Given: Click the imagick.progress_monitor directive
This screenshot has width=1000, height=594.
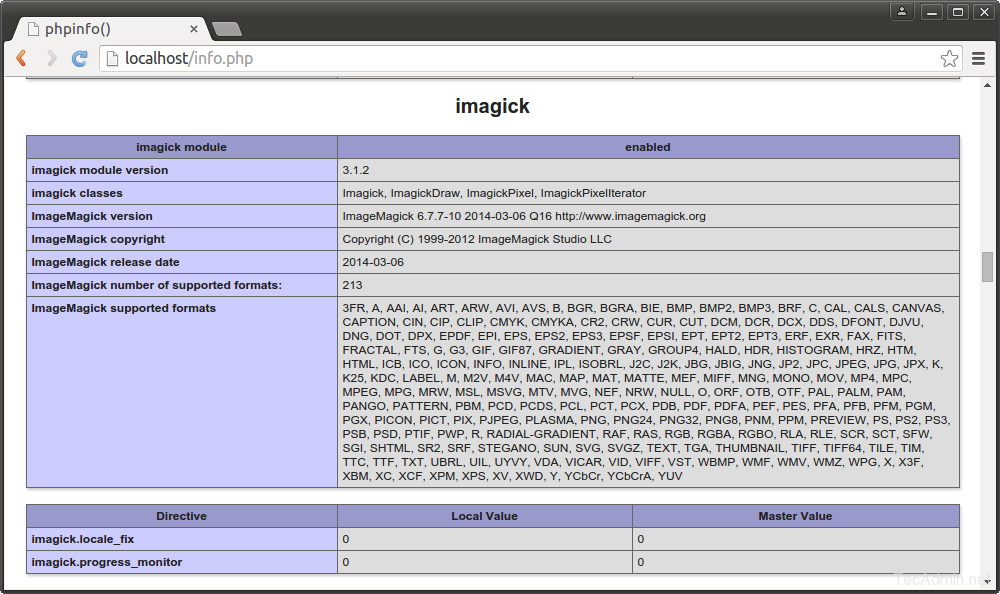Looking at the screenshot, I should (x=107, y=562).
